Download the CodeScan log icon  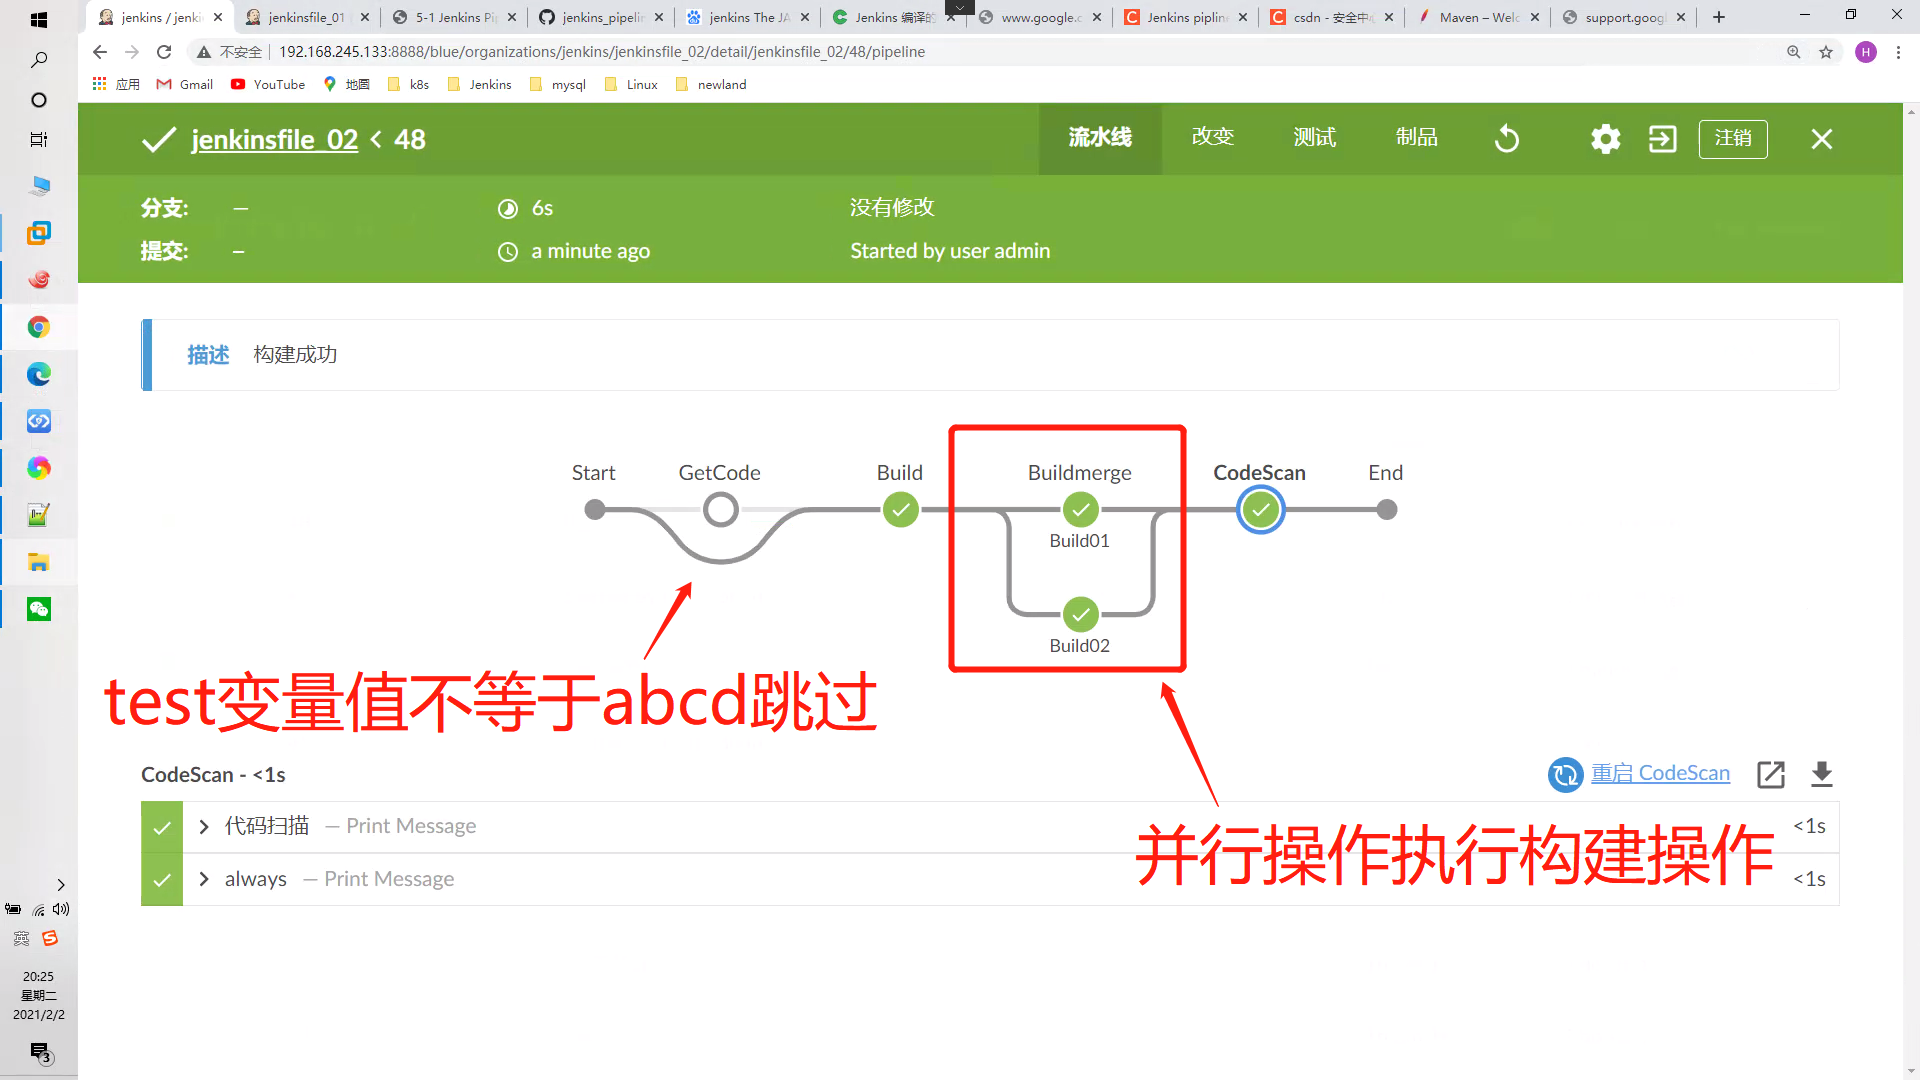click(1822, 774)
